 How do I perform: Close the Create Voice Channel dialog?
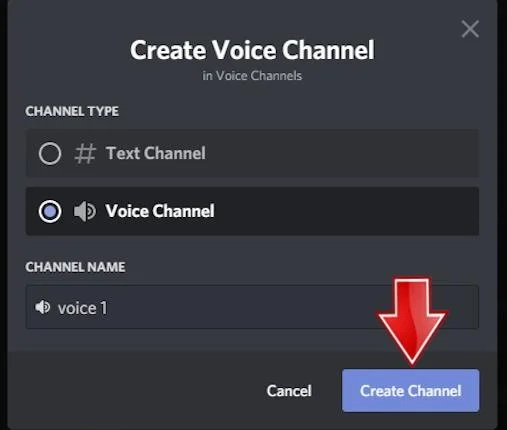point(470,29)
